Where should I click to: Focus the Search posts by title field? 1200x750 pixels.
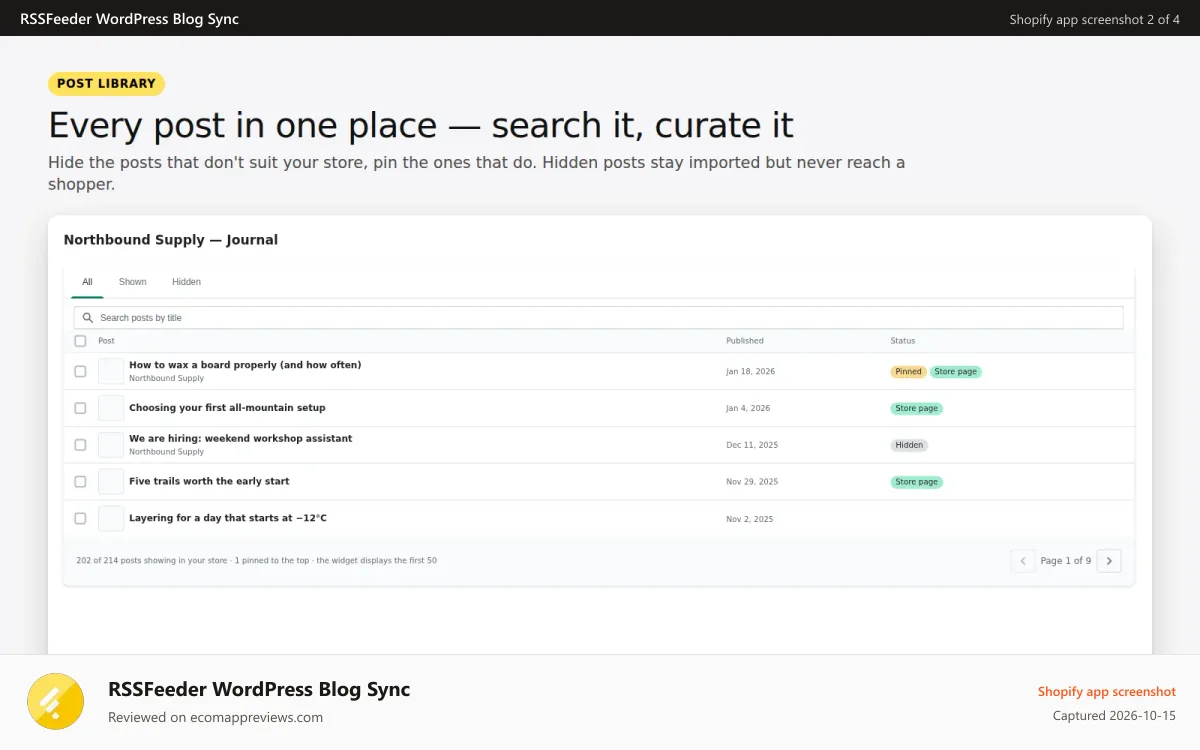click(x=598, y=318)
